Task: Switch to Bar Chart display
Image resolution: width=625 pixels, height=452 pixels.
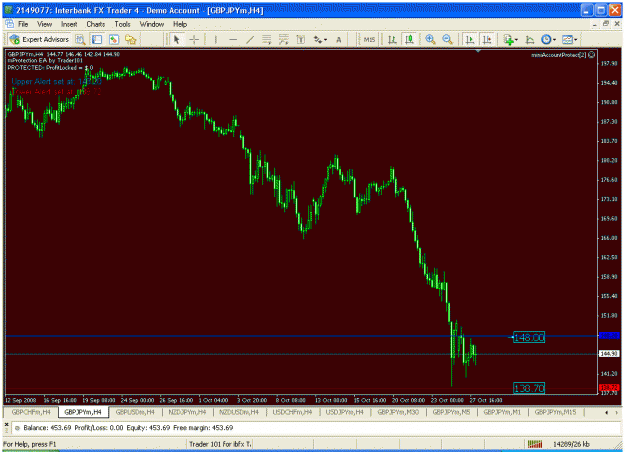Action: coord(392,39)
